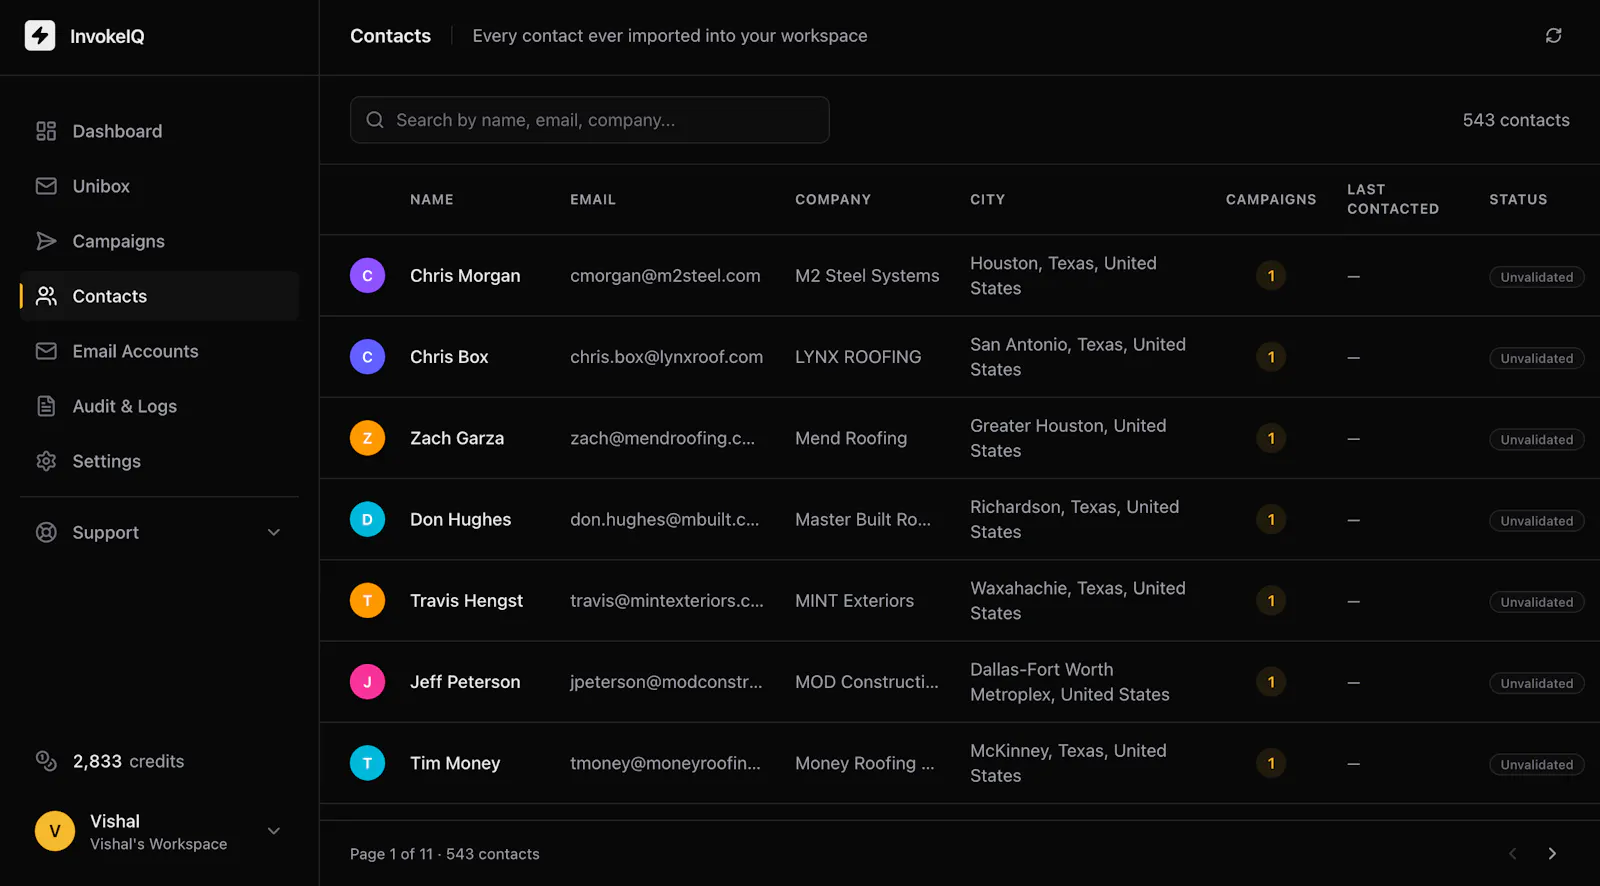Viewport: 1600px width, 886px height.
Task: Open Vishal's workspace switcher chevron
Action: [274, 831]
